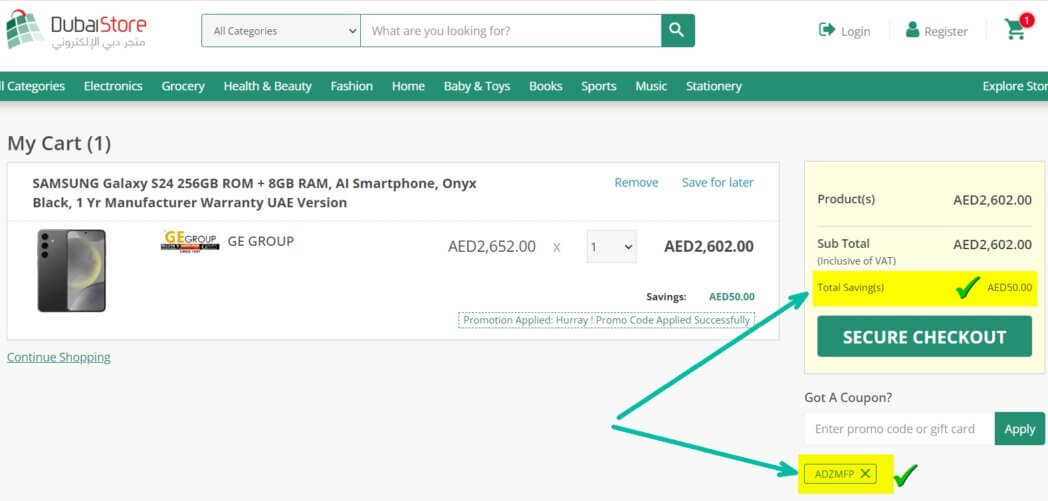Go to the Fashion category
Viewport: 1048px width, 501px height.
352,86
